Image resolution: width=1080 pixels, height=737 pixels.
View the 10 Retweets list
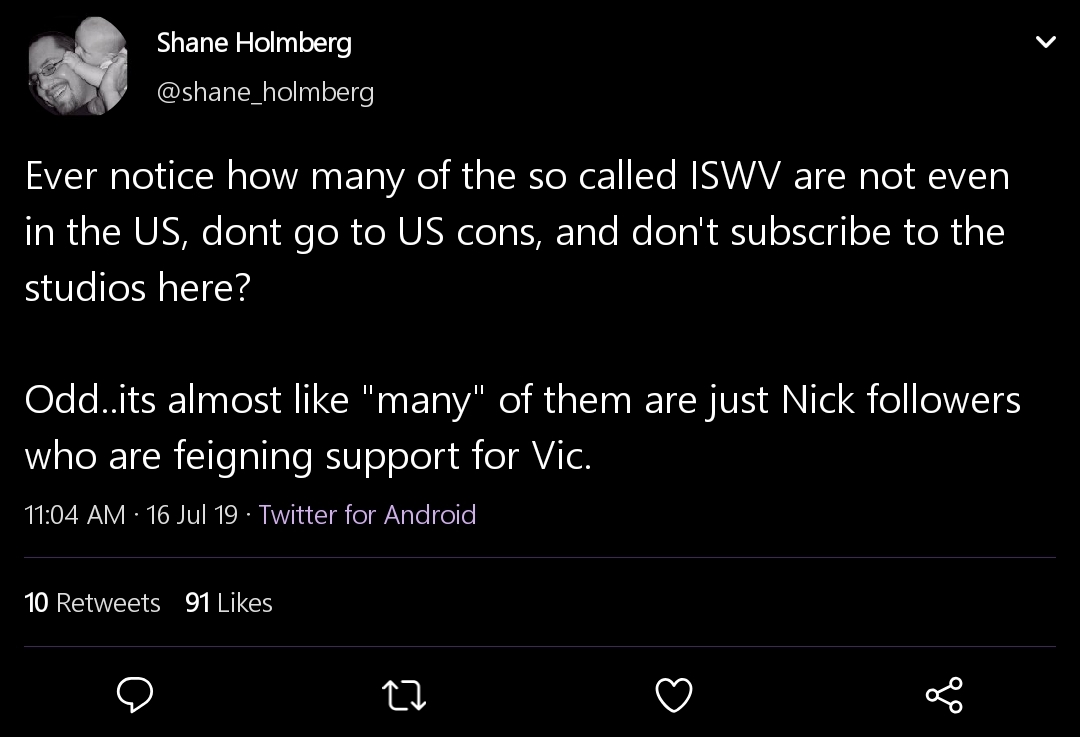(x=92, y=603)
